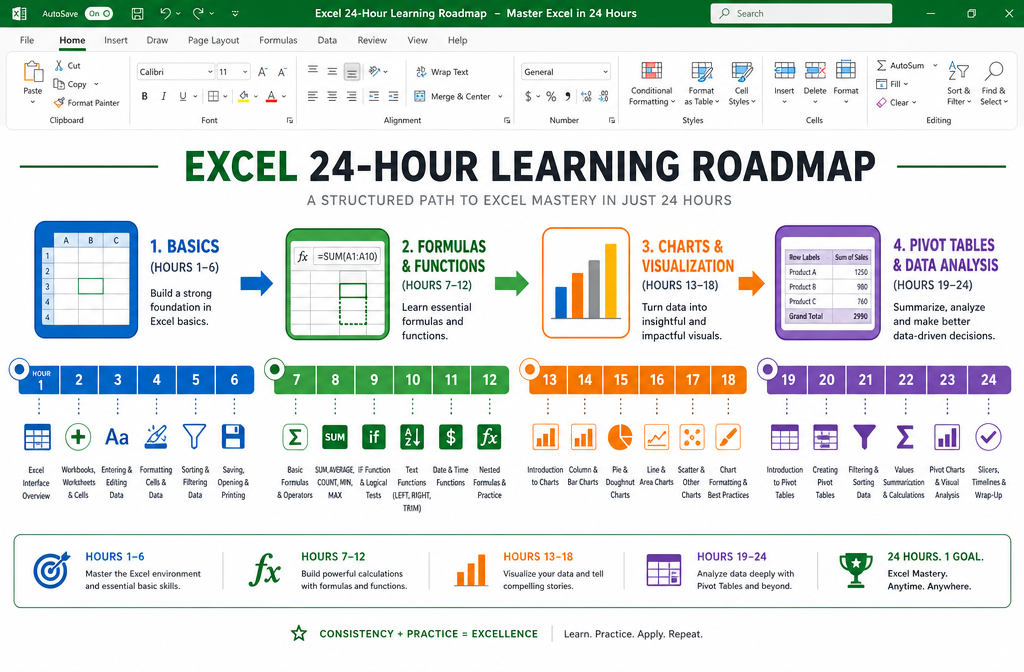Switch to the Data tab
The image size is (1024, 672).
pos(327,40)
